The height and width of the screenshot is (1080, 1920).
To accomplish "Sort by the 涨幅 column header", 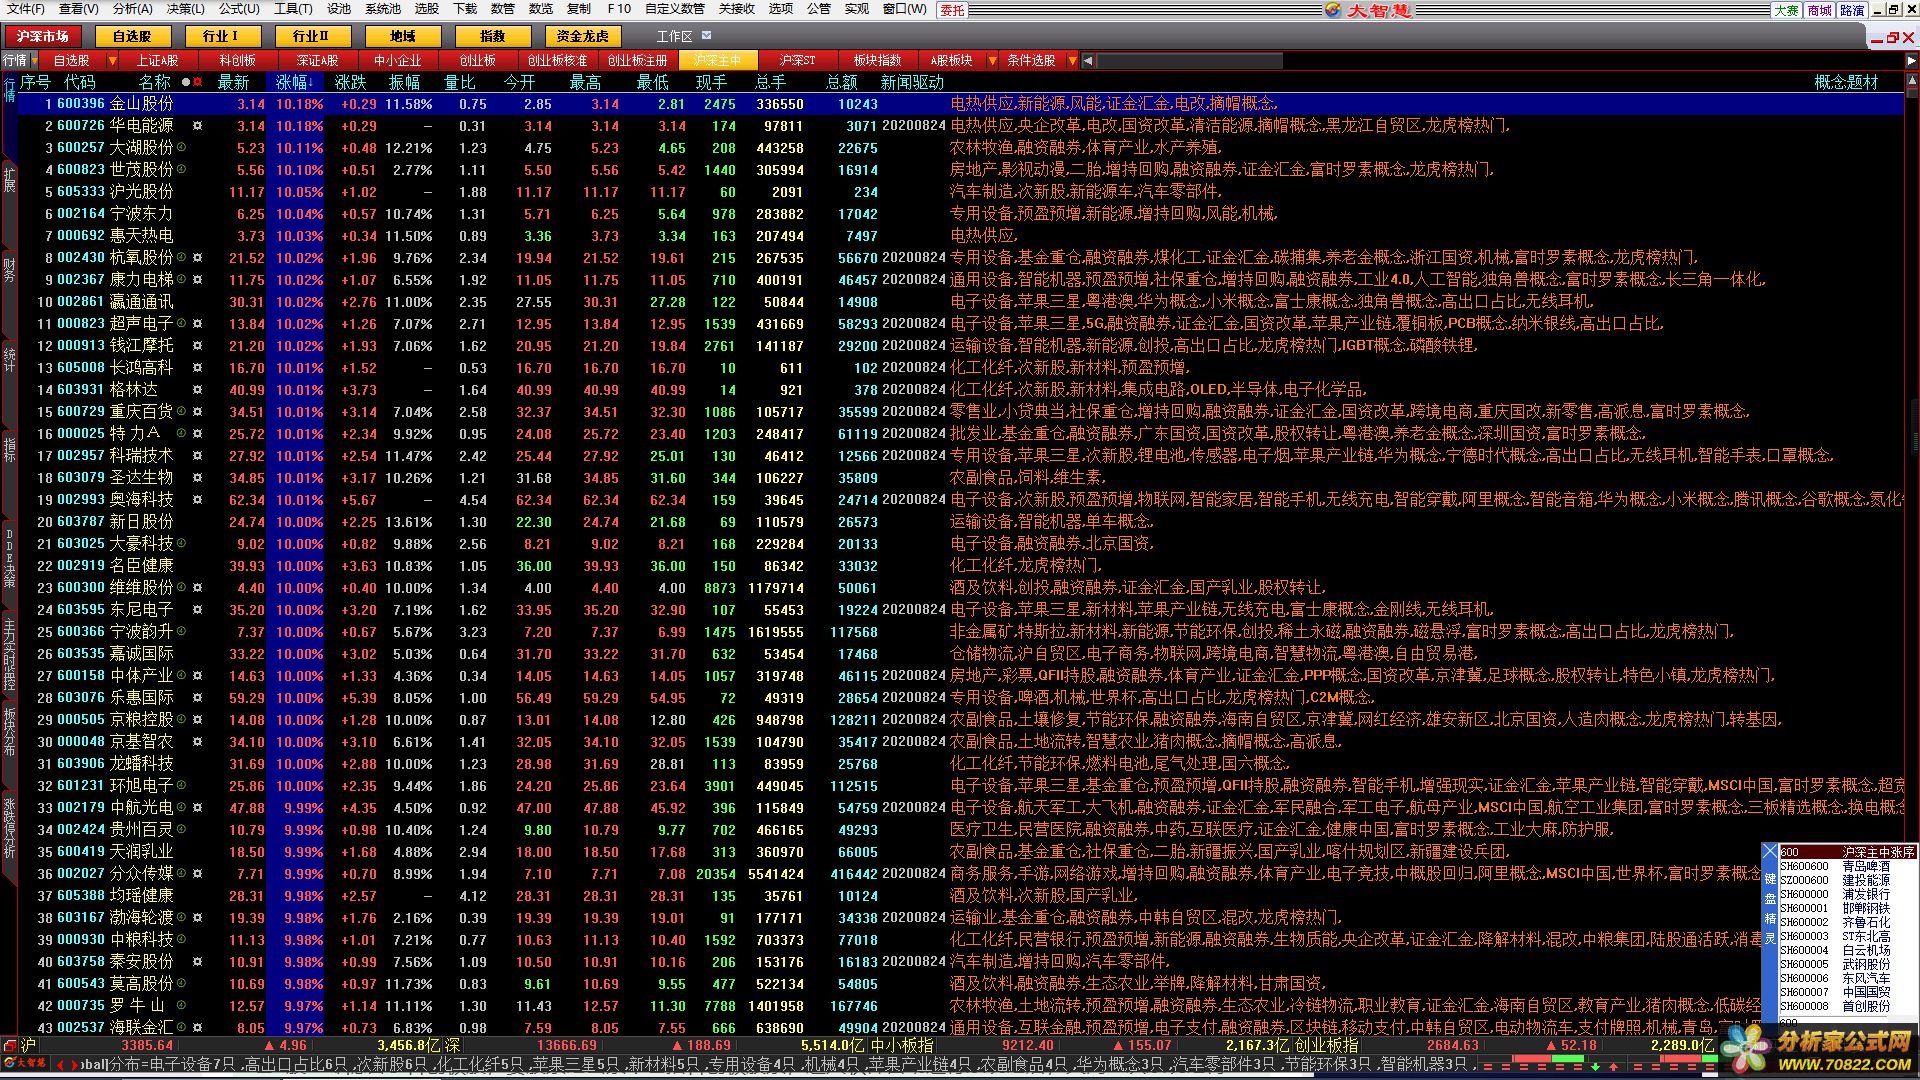I will (295, 82).
